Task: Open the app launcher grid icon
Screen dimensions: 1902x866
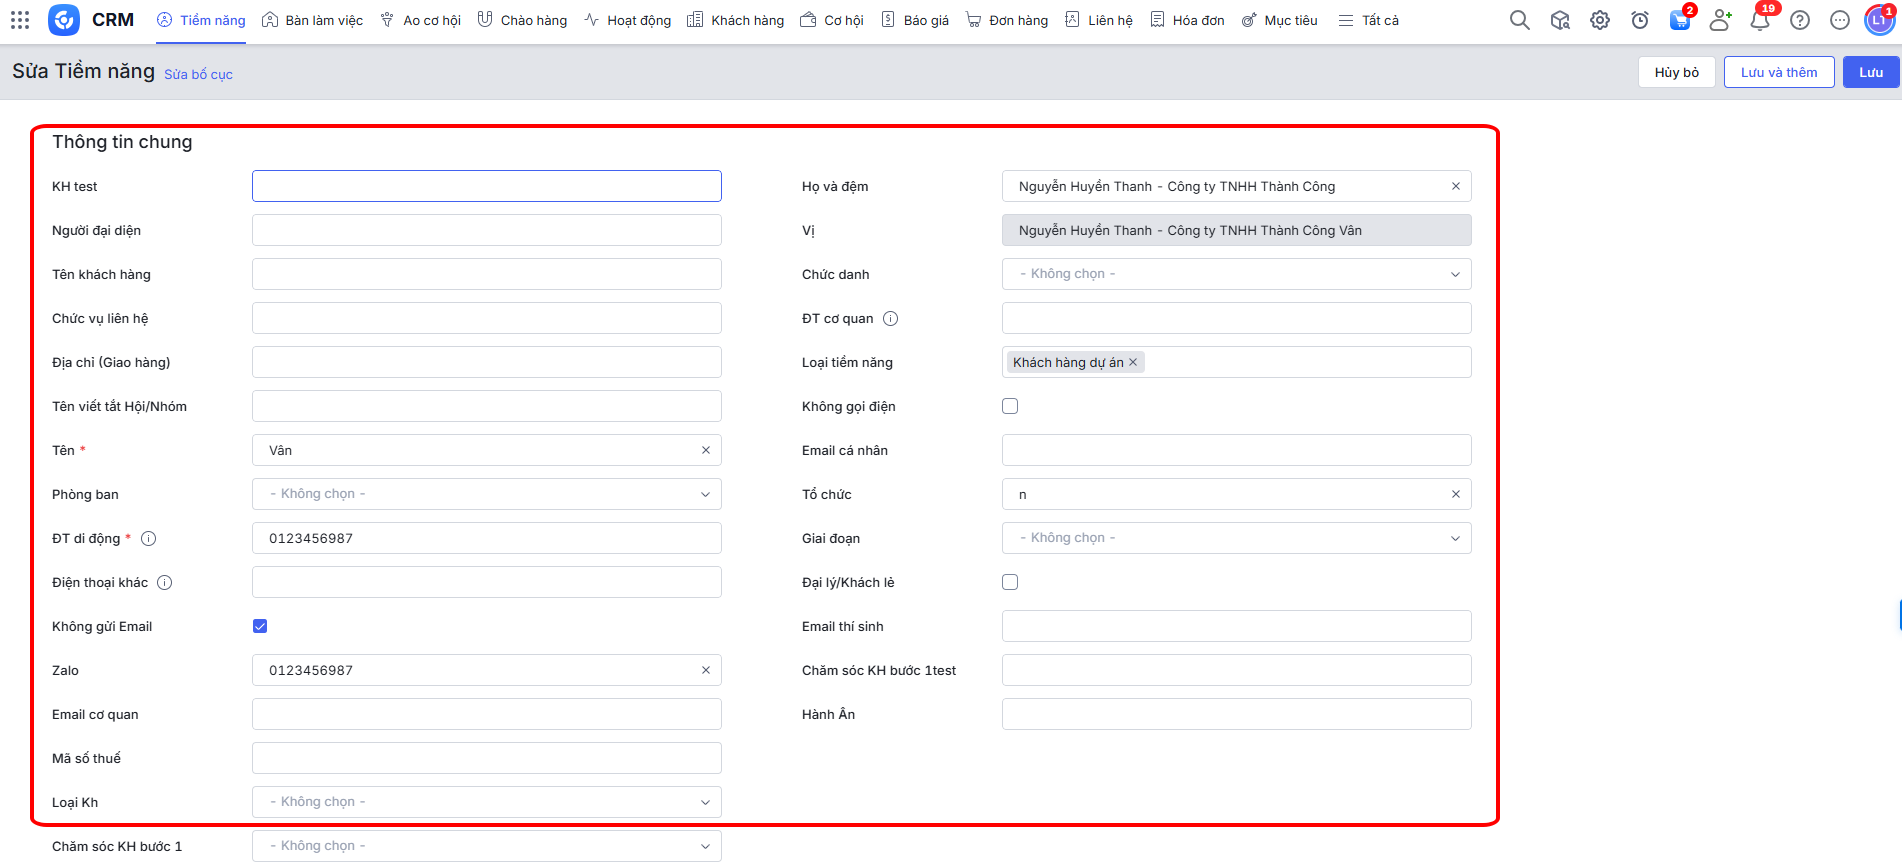Action: (20, 20)
